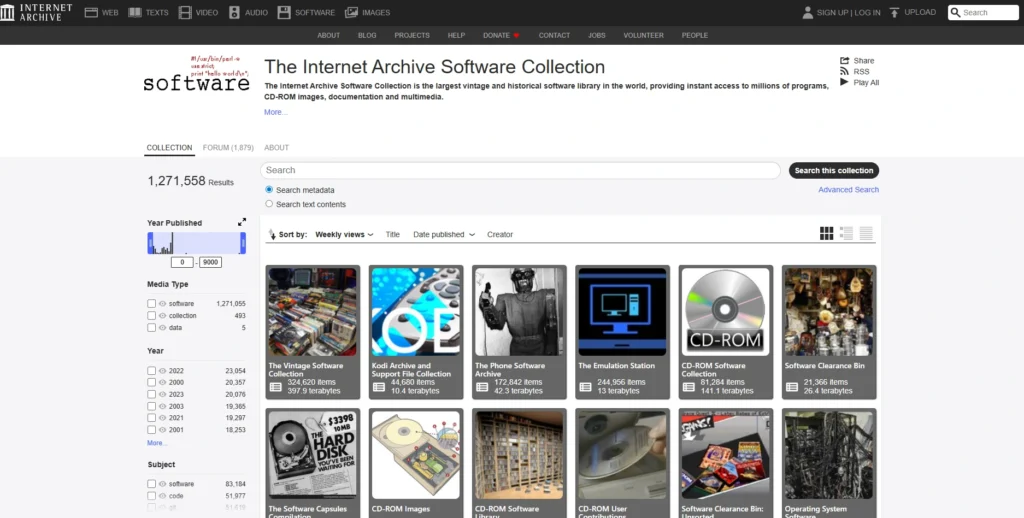Click the top-right site search box
This screenshot has width=1024, height=518.
pos(983,12)
